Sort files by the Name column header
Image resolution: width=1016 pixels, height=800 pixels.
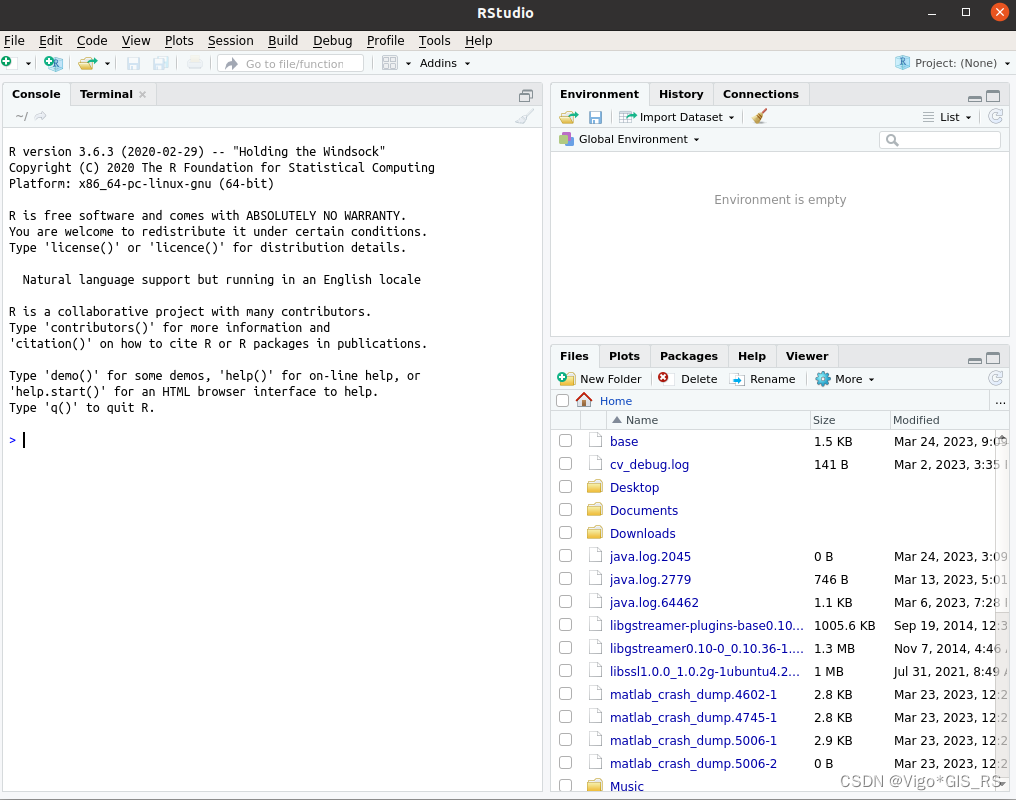(x=708, y=420)
